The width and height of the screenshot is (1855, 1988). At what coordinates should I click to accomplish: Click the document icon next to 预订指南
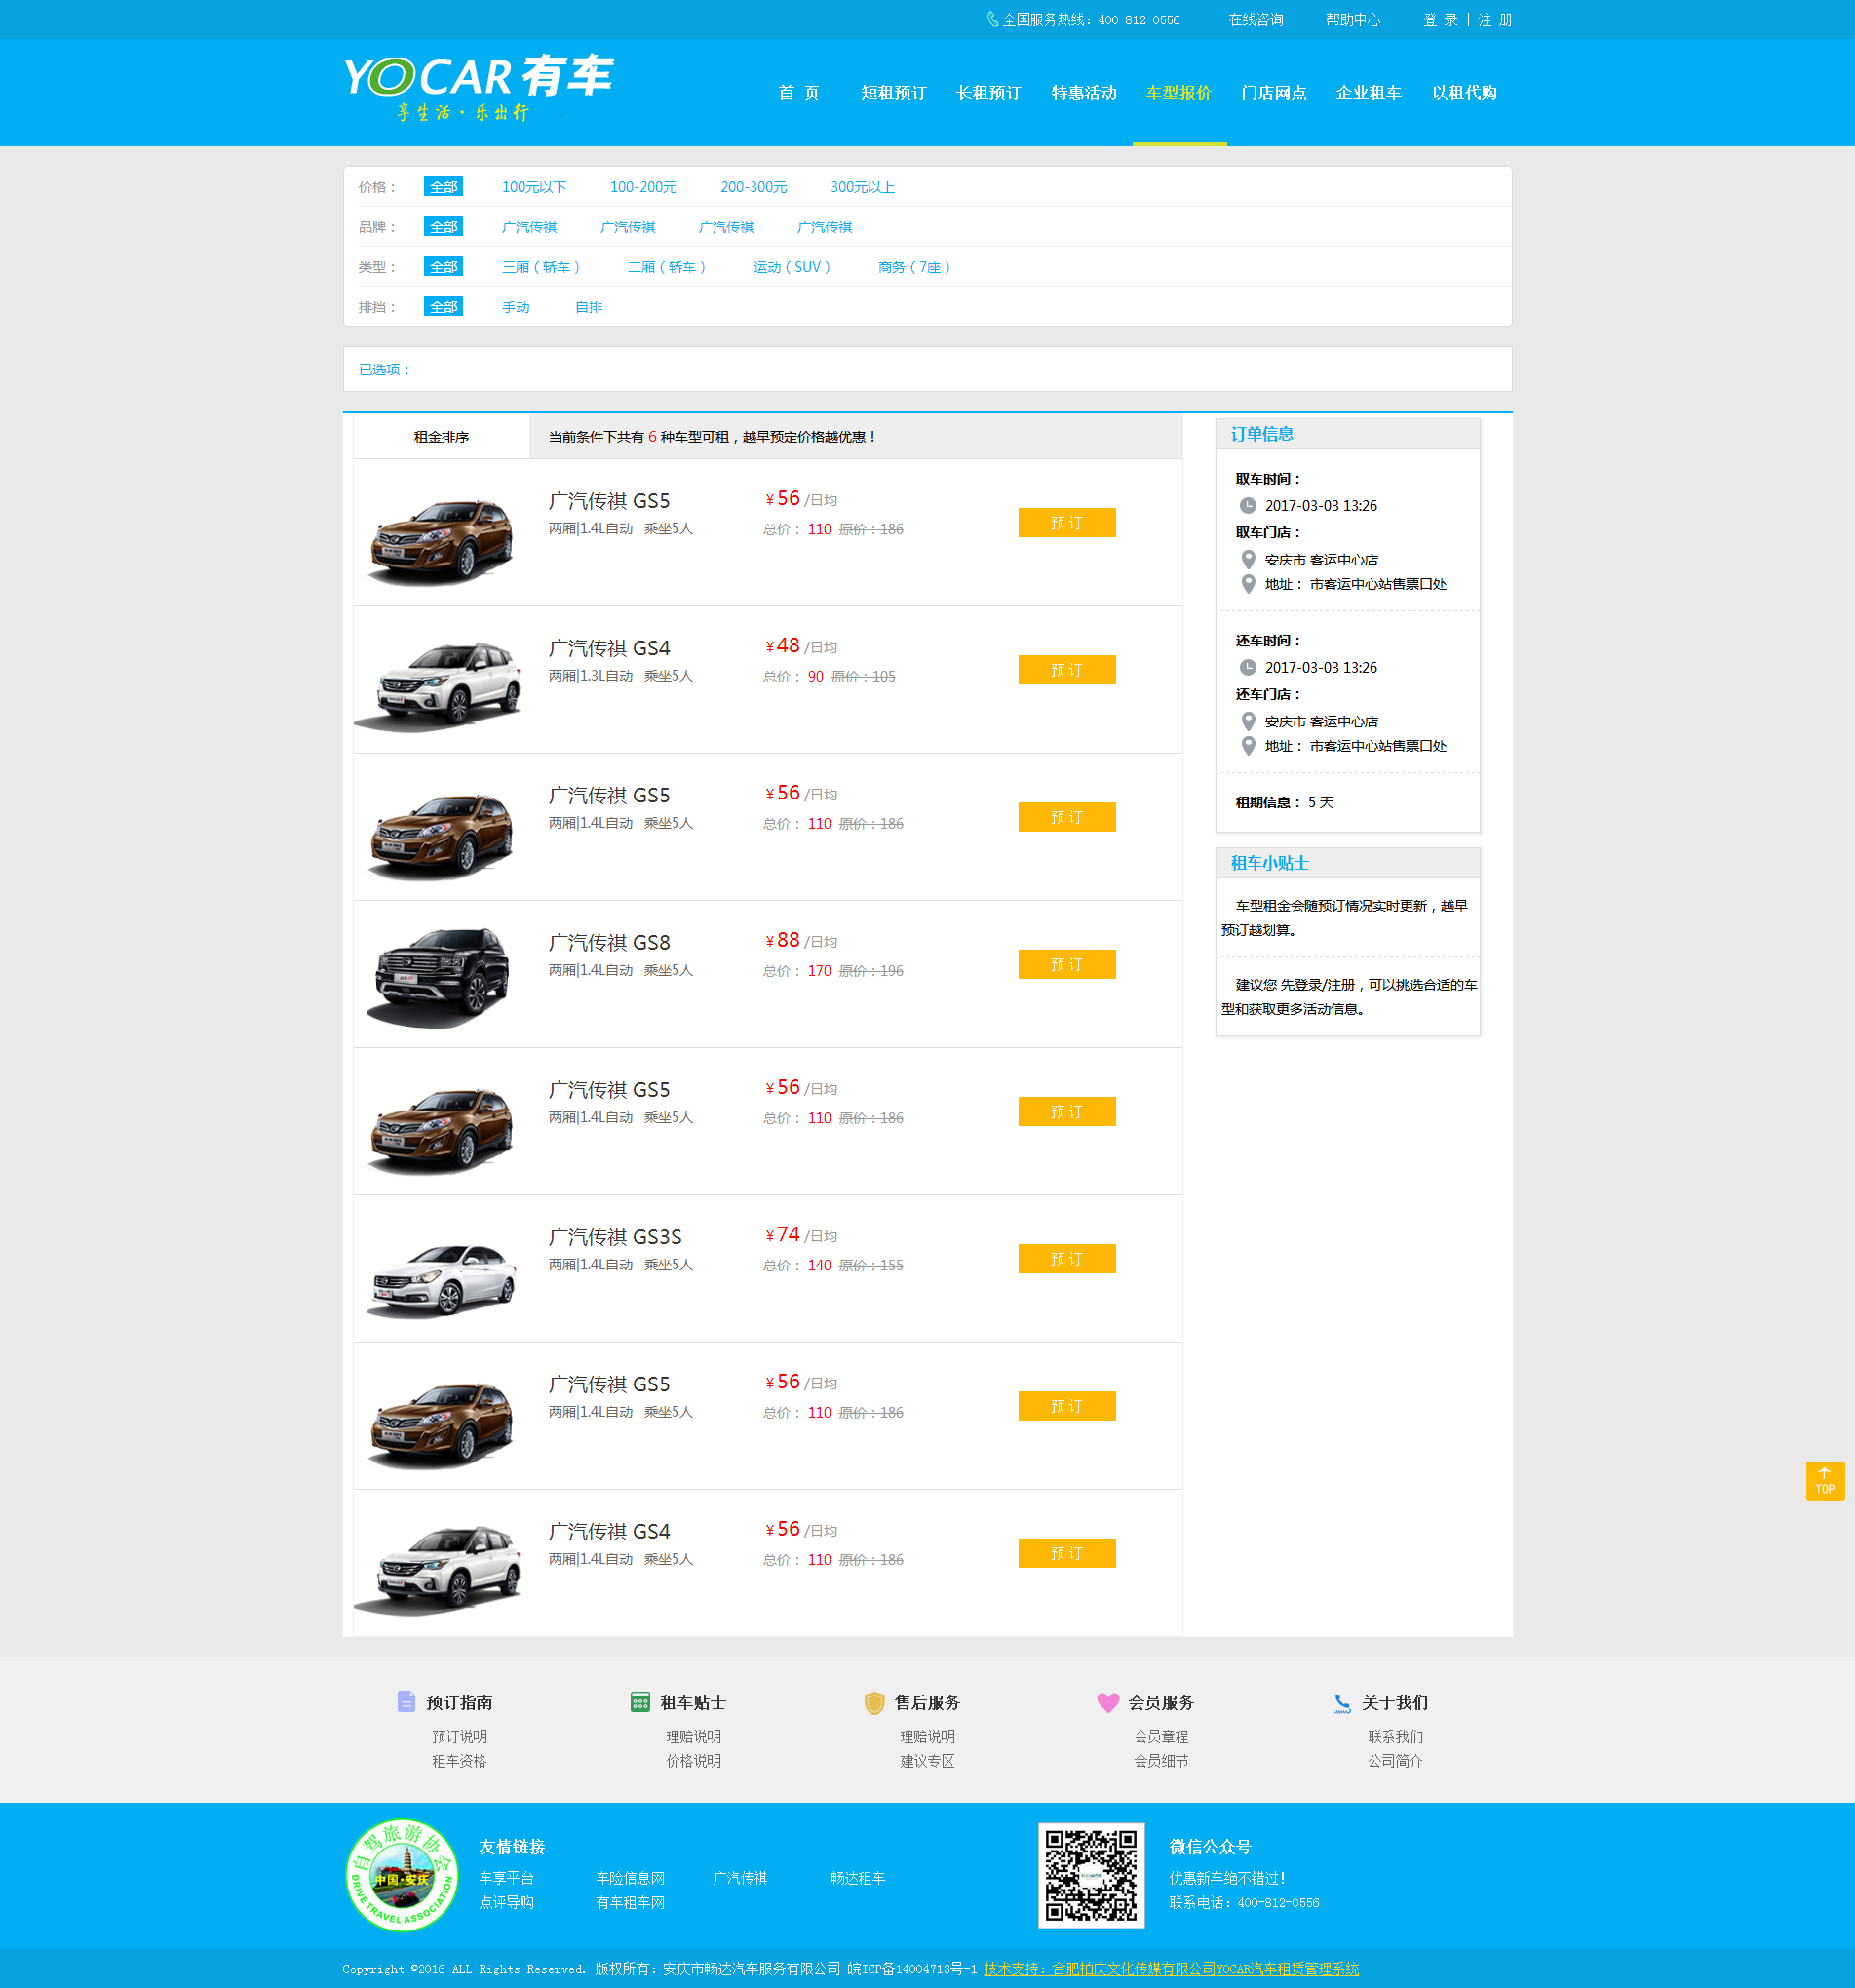point(406,1701)
